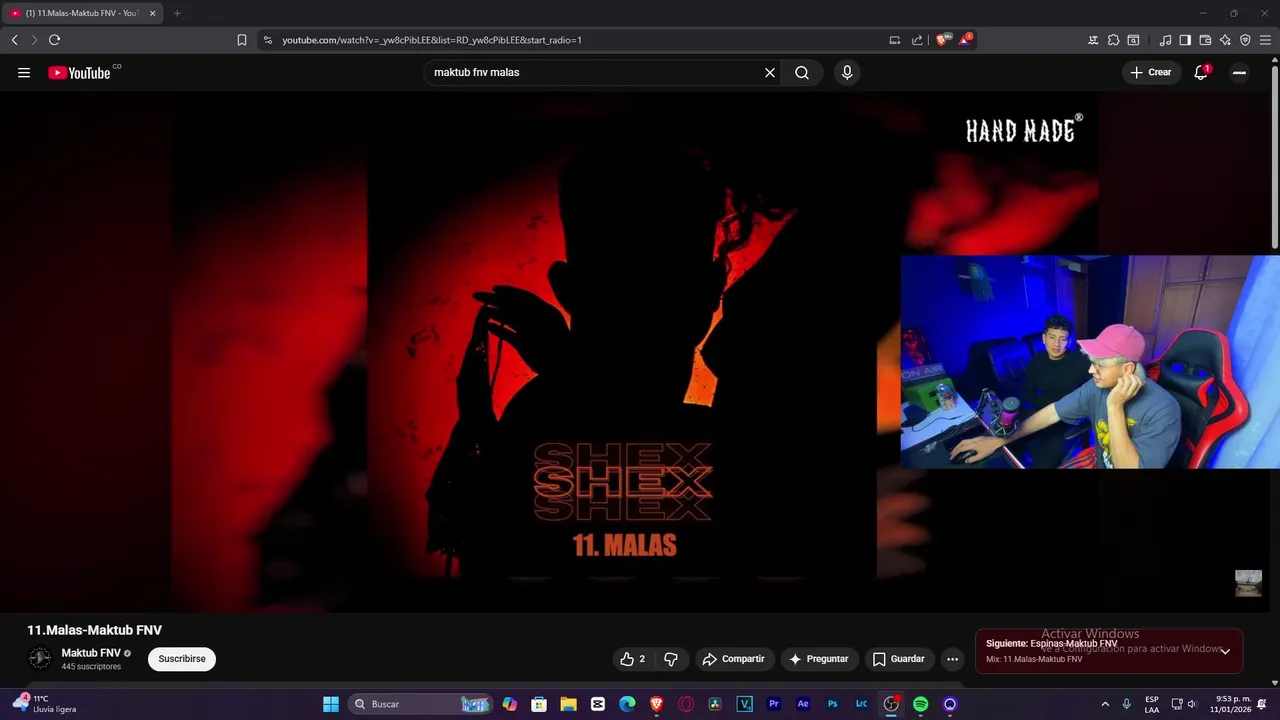The width and height of the screenshot is (1280, 720).
Task: Click the magnifier search button
Action: (x=802, y=72)
